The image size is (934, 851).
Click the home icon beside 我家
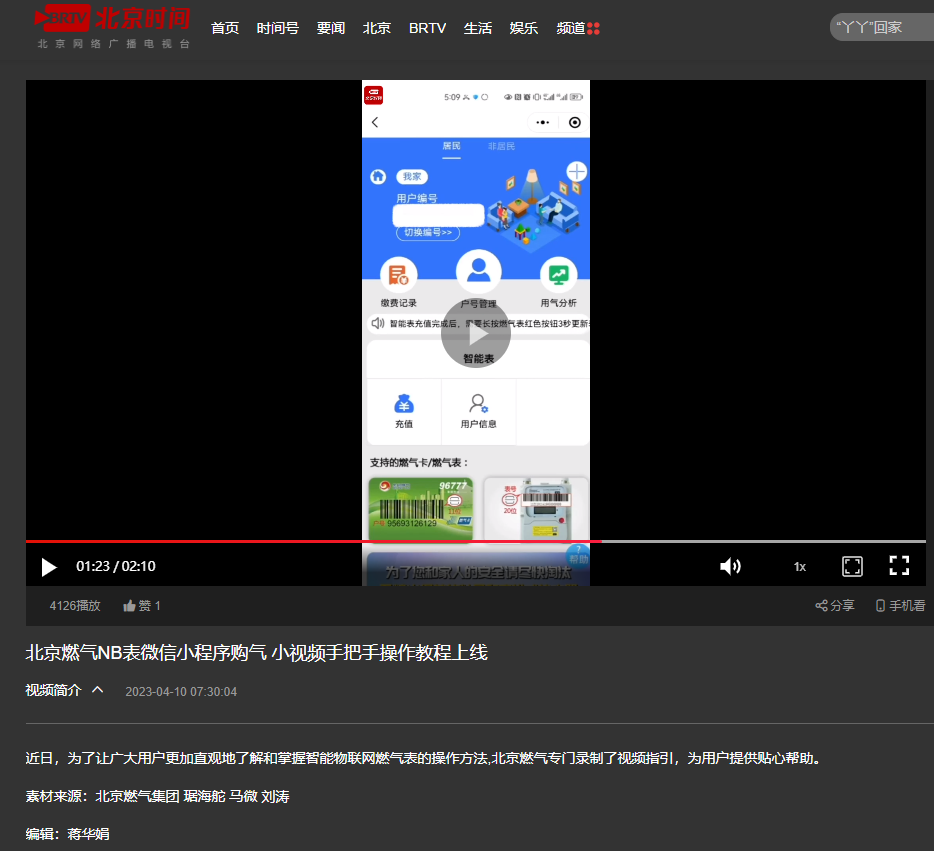(378, 176)
